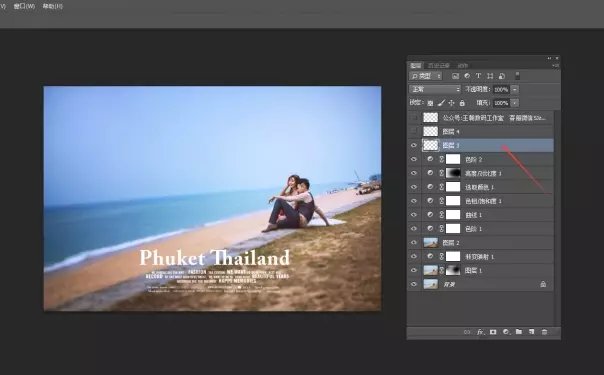Select the 公众号 text layer name
The width and height of the screenshot is (604, 375).
click(494, 118)
